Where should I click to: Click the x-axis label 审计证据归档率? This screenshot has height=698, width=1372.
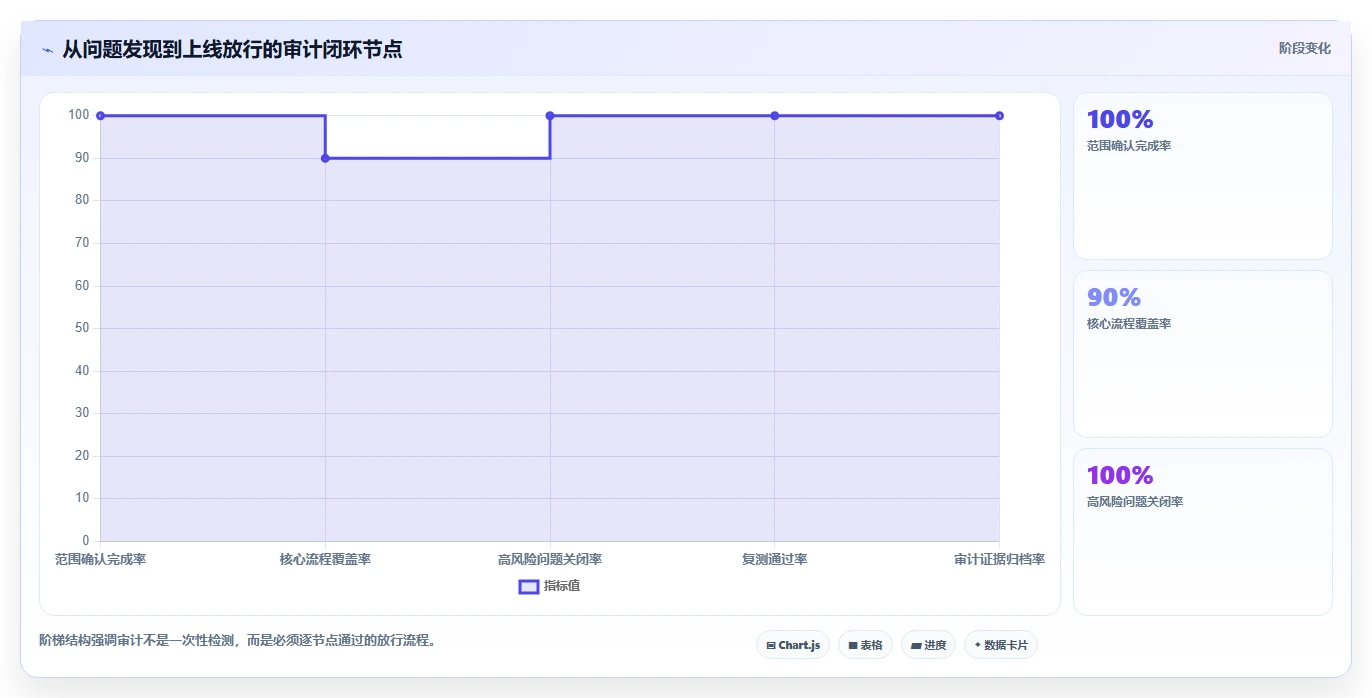tap(999, 559)
